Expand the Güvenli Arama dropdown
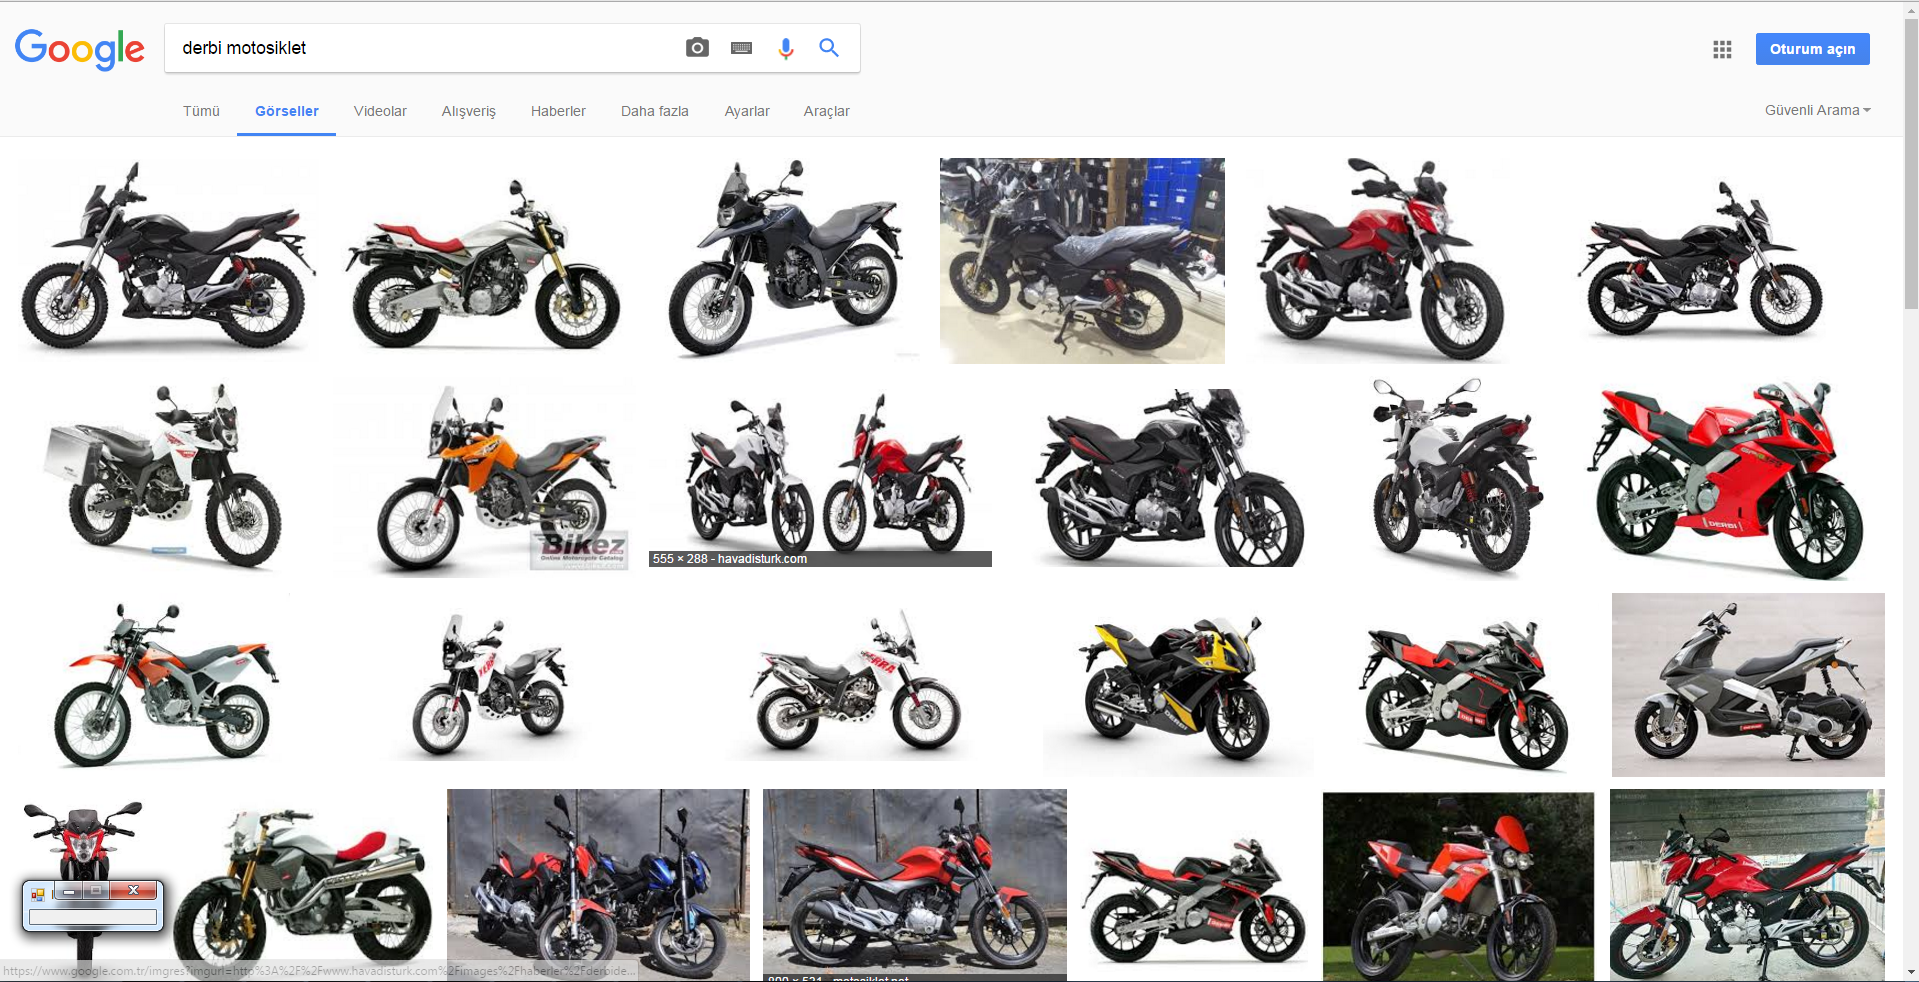1919x982 pixels. (x=1817, y=110)
